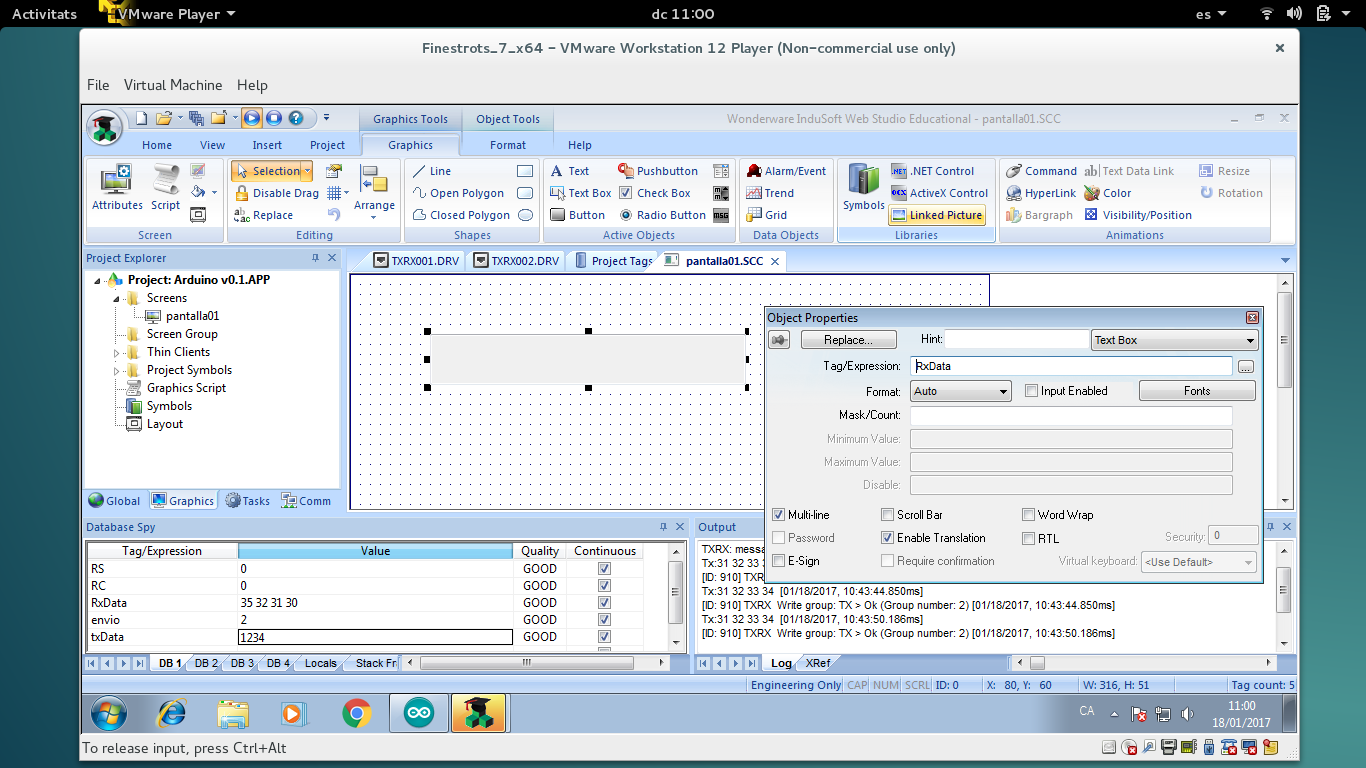The image size is (1366, 768).
Task: Expand the Thin Clients tree node
Action: point(117,352)
